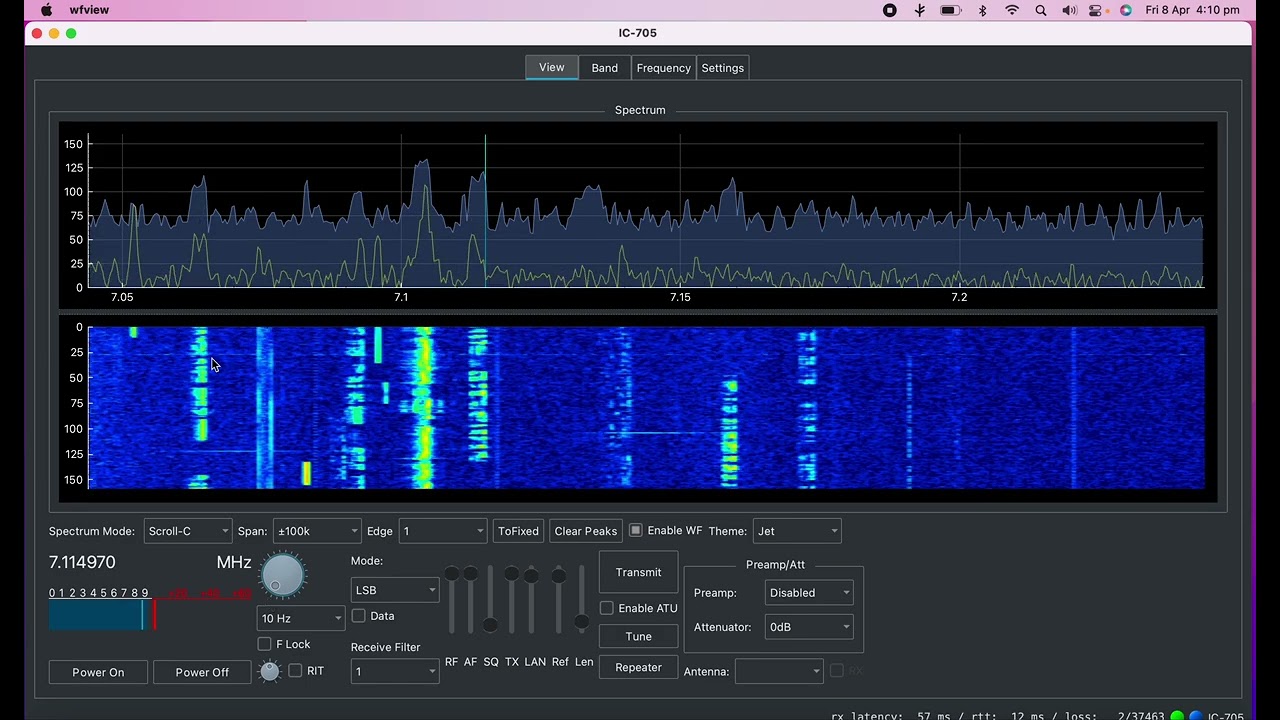Expand the Mode dropdown showing LSB
This screenshot has height=720, width=1280.
[394, 590]
